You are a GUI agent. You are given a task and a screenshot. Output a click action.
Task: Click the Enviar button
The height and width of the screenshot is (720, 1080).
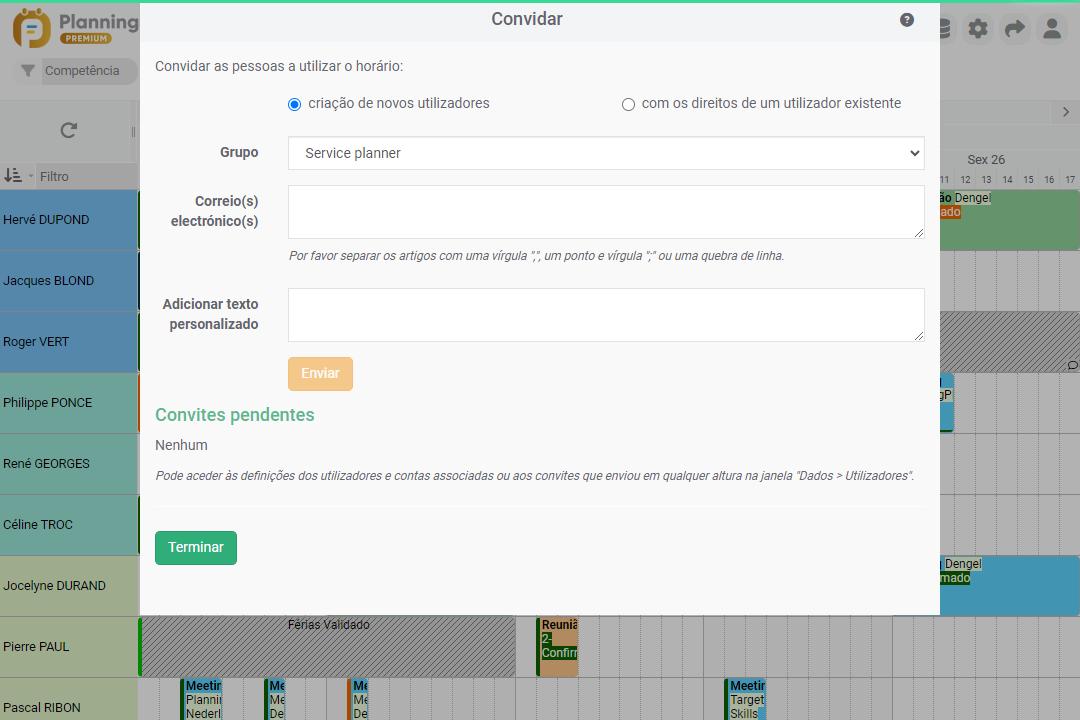320,373
